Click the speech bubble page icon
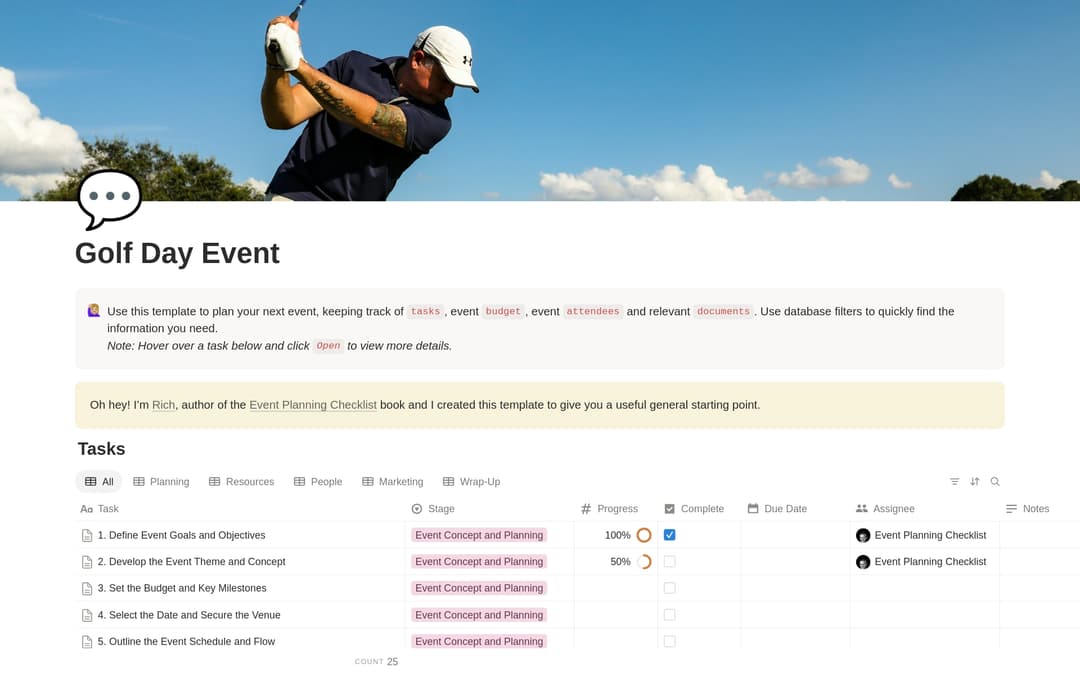 click(x=110, y=200)
